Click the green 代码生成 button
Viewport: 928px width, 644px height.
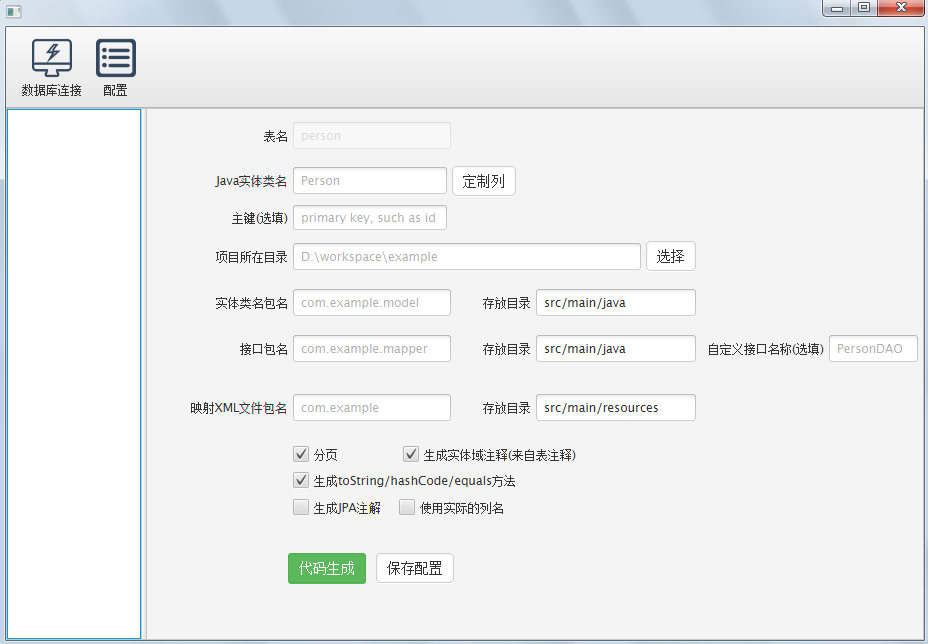[327, 568]
